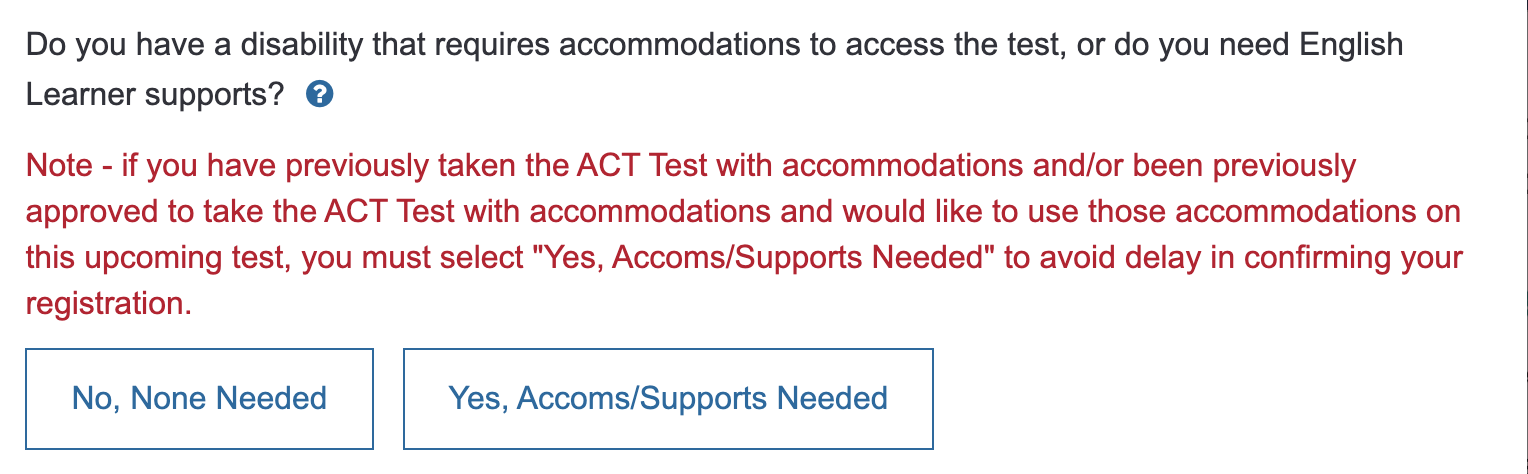
Task: Click the blue circular help tooltip icon
Action: [320, 96]
